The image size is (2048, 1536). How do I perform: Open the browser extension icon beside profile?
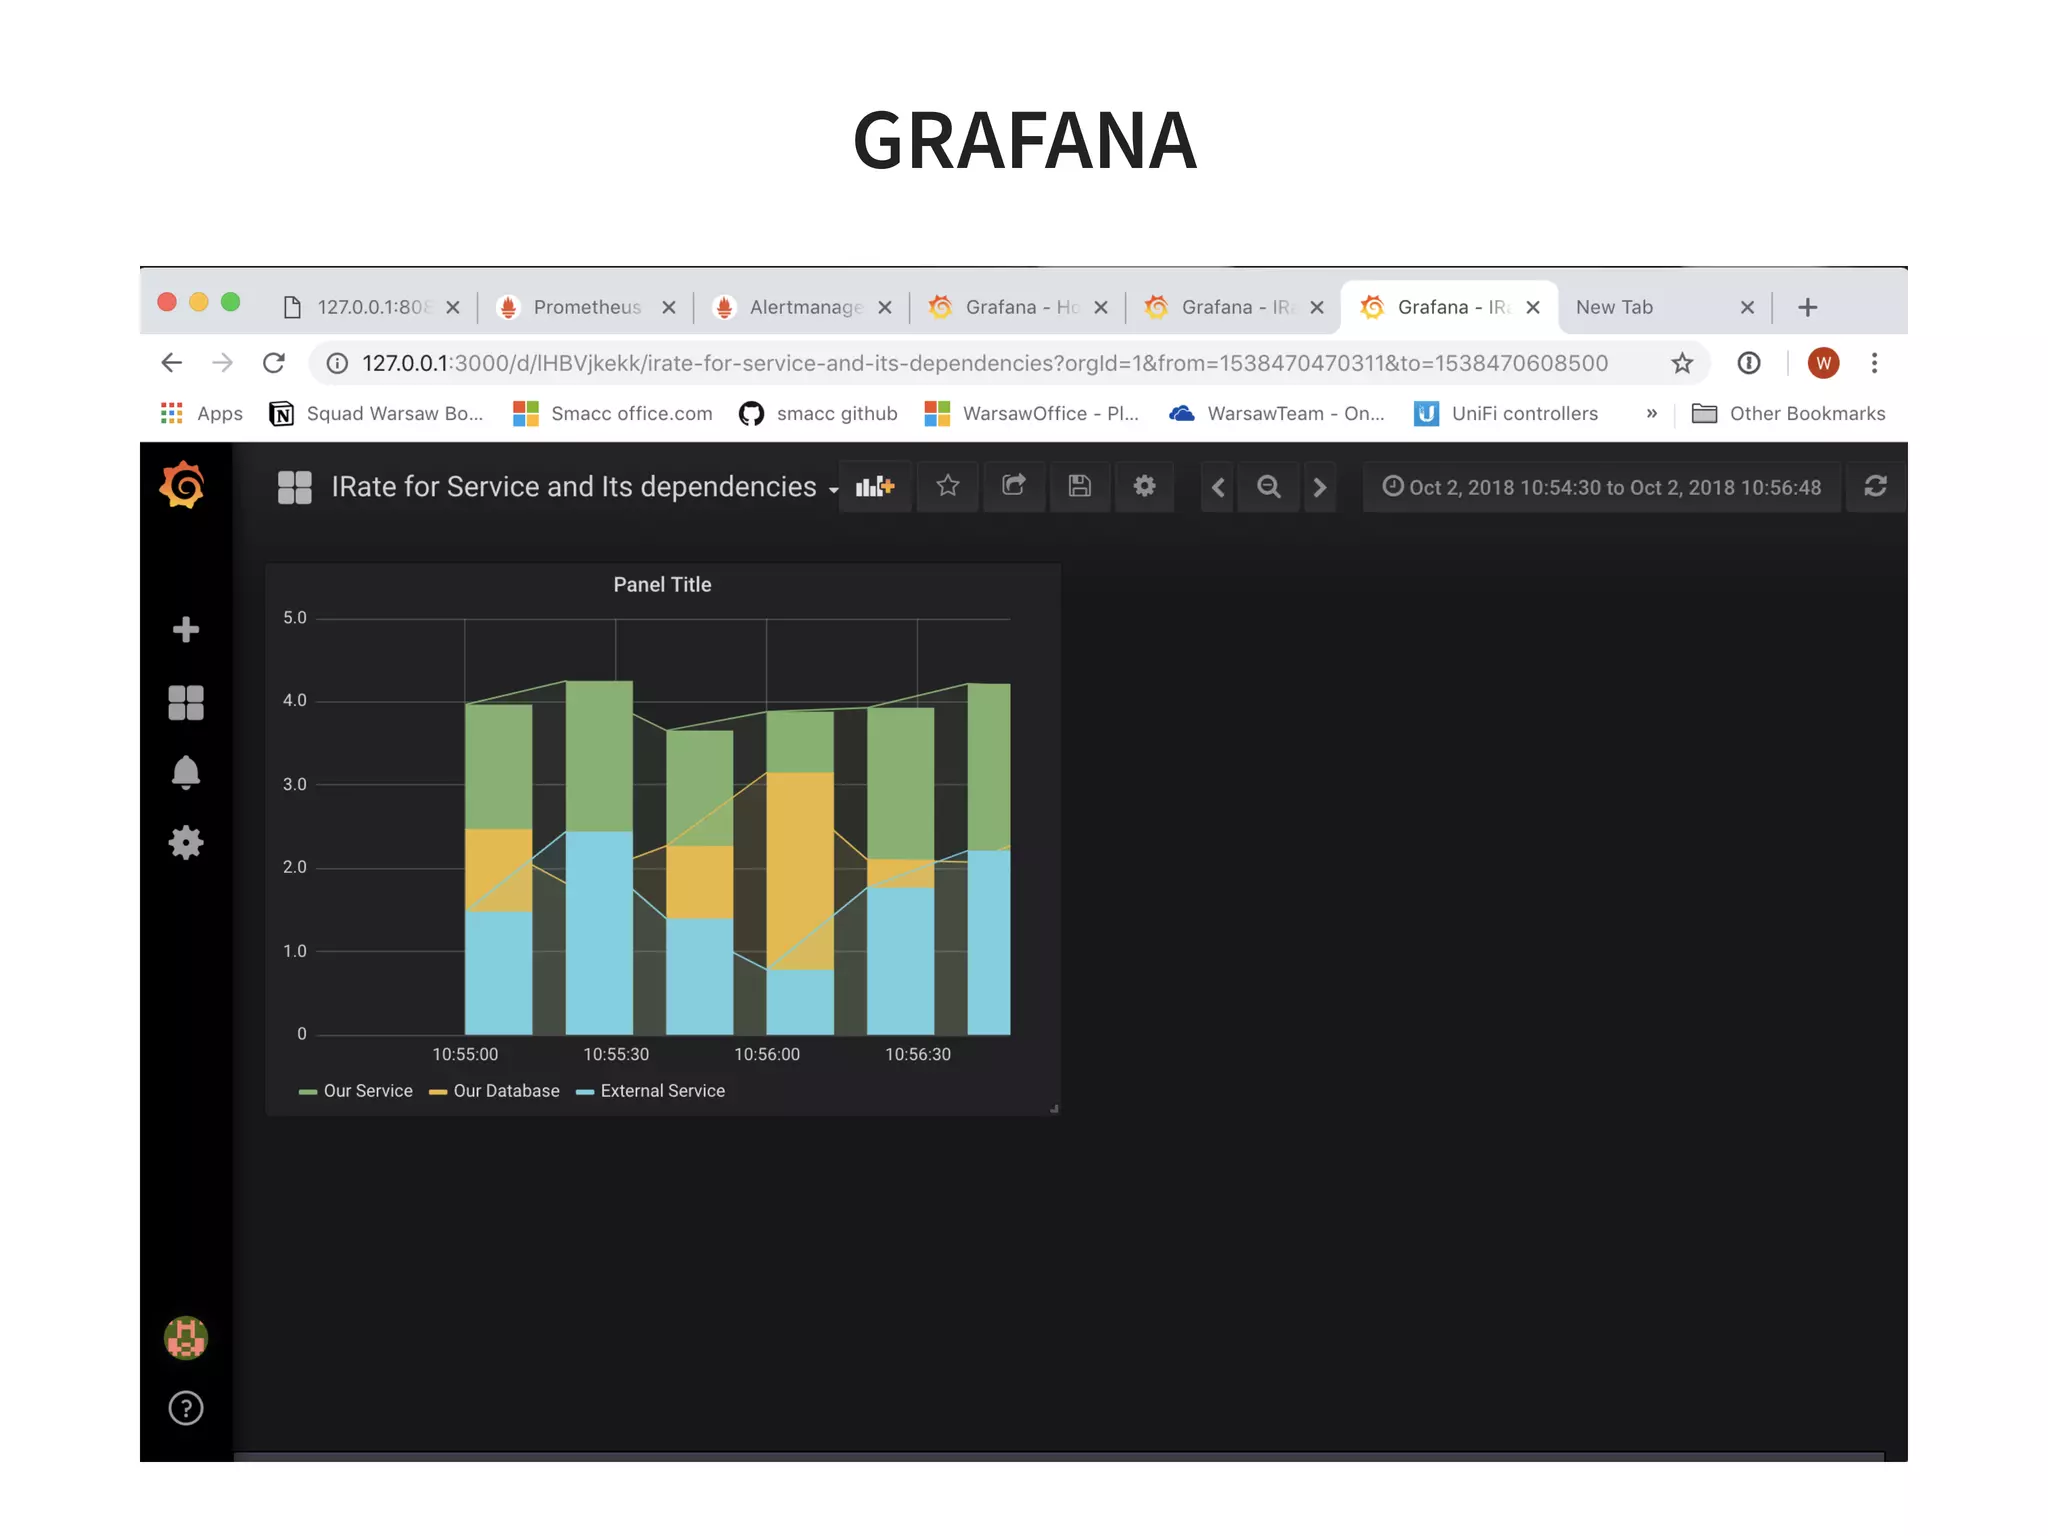(1749, 363)
